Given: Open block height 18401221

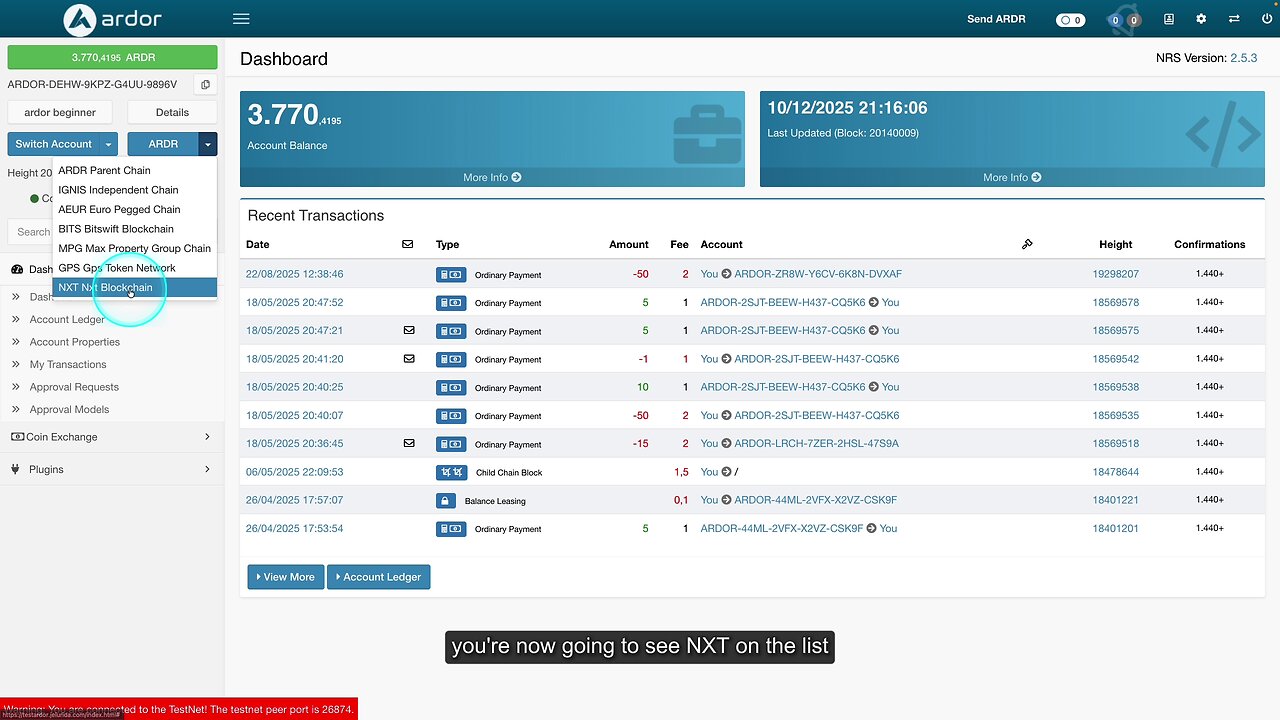Looking at the screenshot, I should click(1115, 500).
